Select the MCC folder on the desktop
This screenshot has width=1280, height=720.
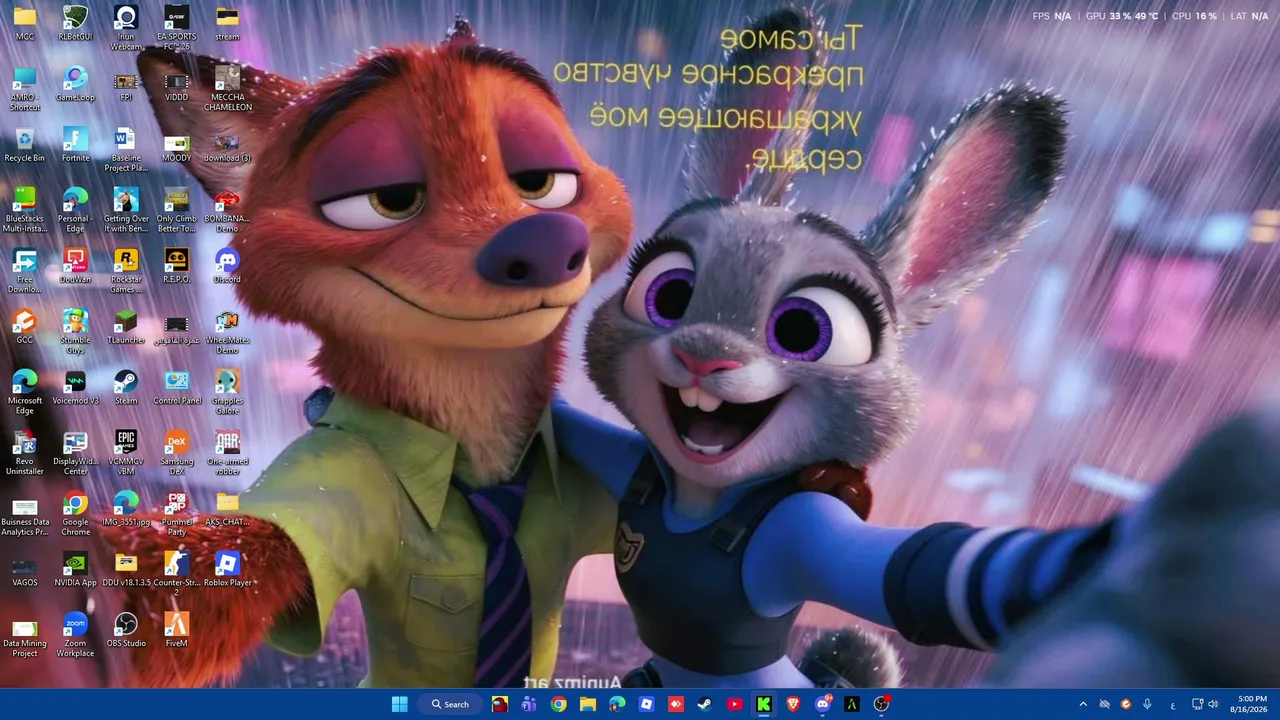click(25, 23)
